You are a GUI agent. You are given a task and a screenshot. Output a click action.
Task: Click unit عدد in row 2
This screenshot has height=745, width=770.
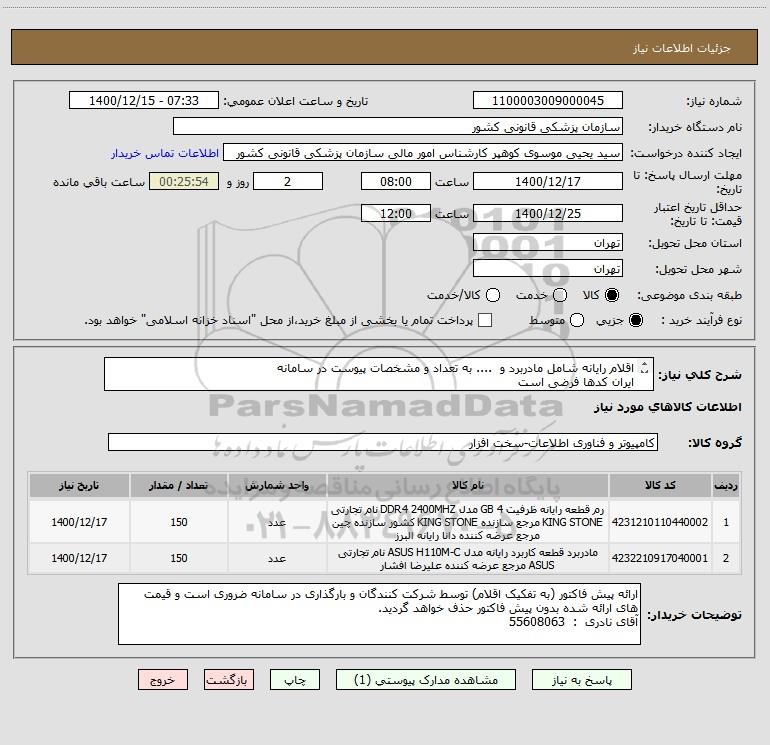click(277, 558)
